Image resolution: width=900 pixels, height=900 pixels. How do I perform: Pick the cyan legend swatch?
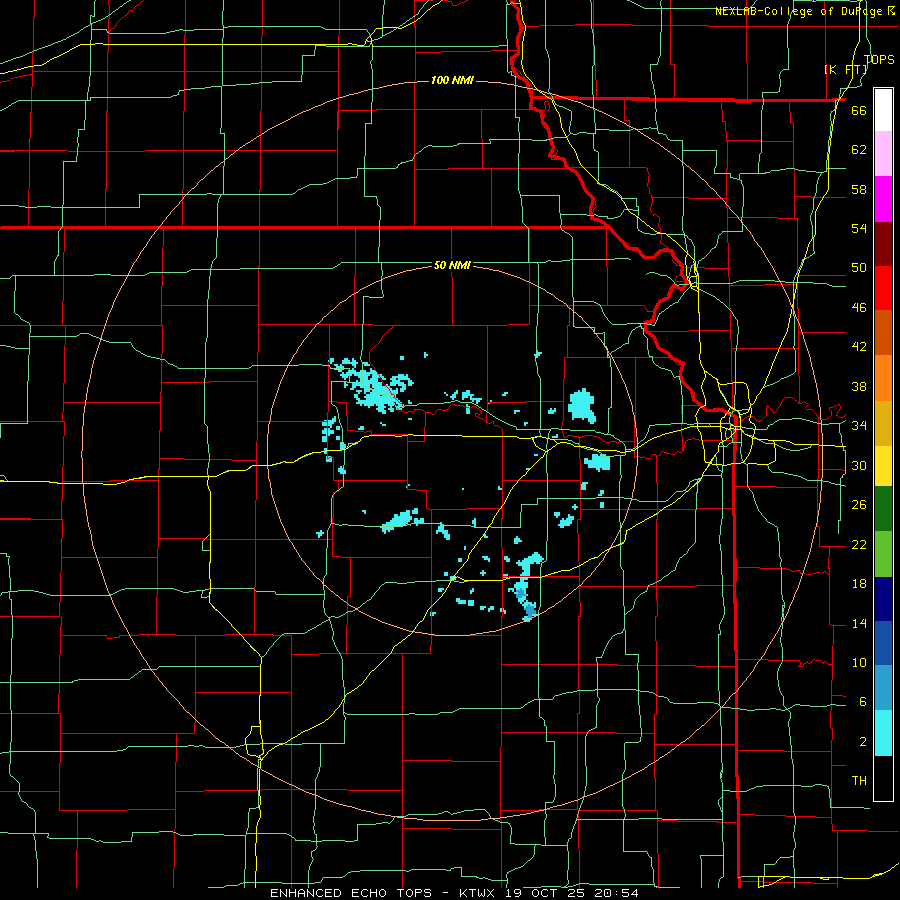point(883,733)
